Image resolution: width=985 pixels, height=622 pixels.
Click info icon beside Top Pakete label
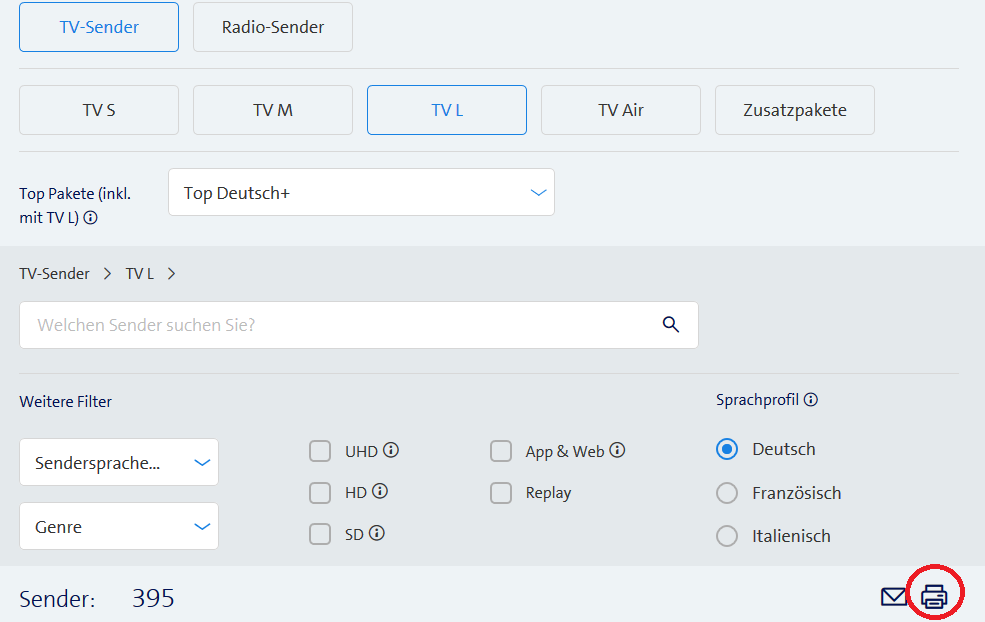(91, 218)
